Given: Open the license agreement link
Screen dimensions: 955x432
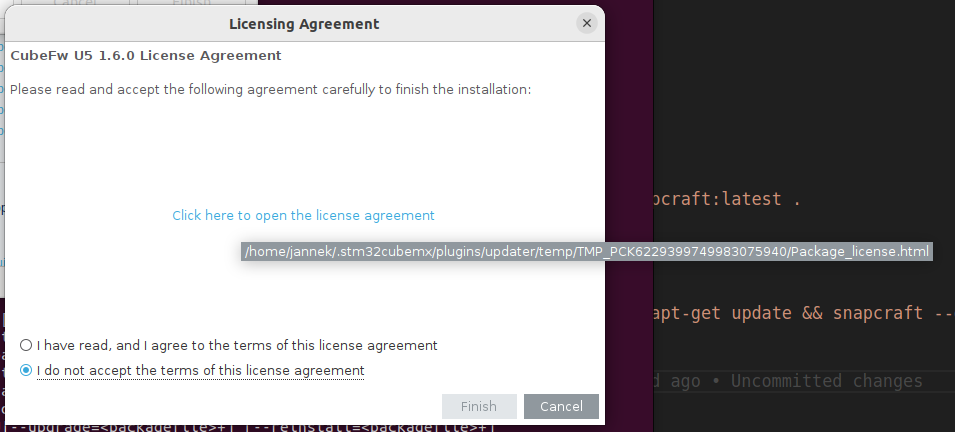Looking at the screenshot, I should coord(303,215).
